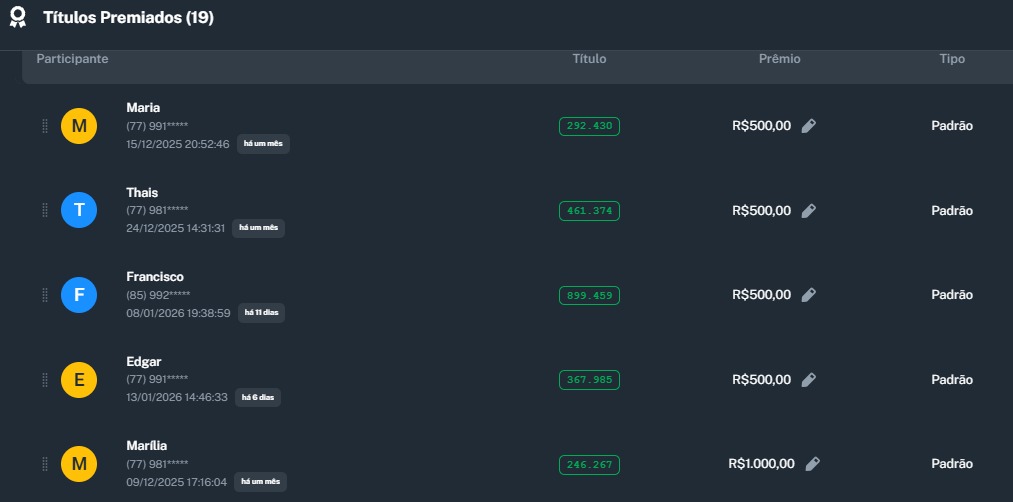Click the name Marília

(147, 446)
